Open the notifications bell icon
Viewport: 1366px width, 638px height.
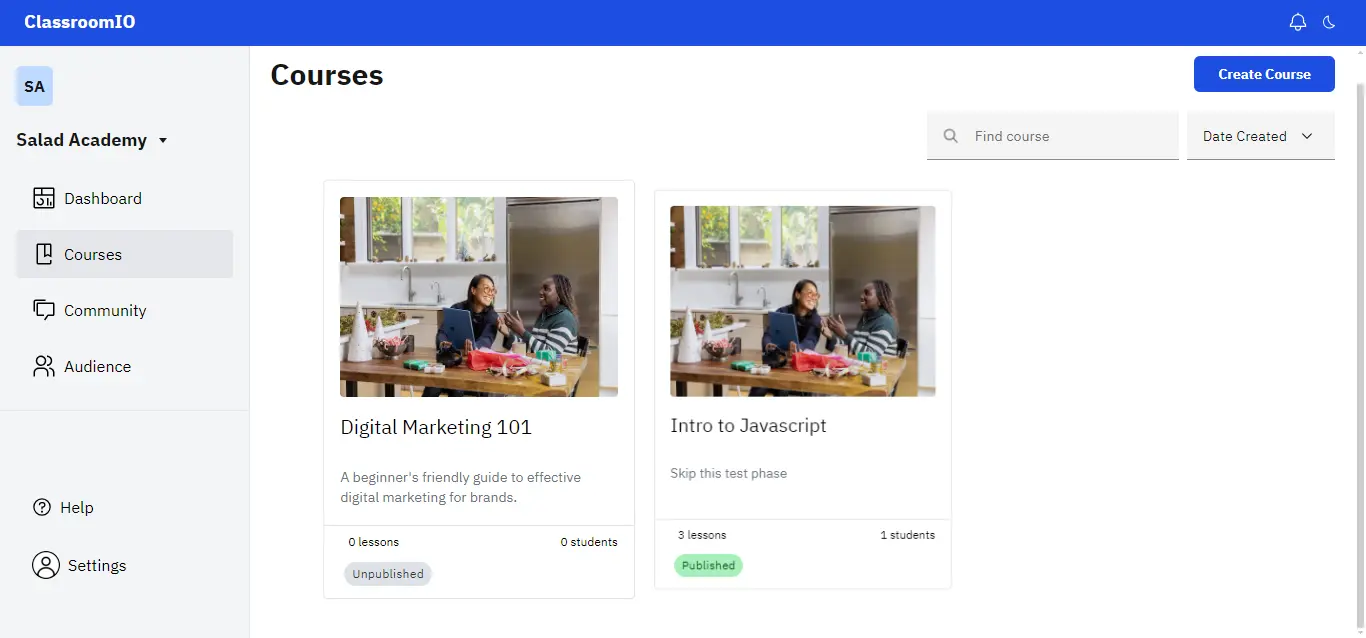tap(1297, 21)
